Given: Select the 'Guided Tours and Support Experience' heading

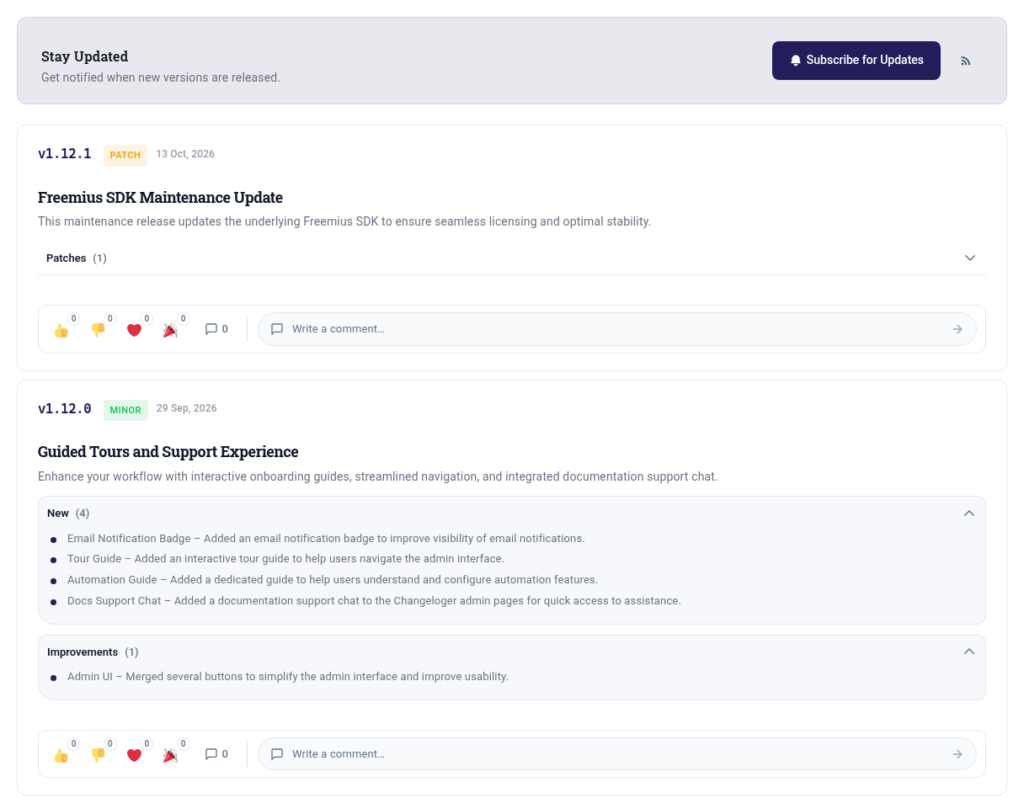Looking at the screenshot, I should [x=168, y=452].
